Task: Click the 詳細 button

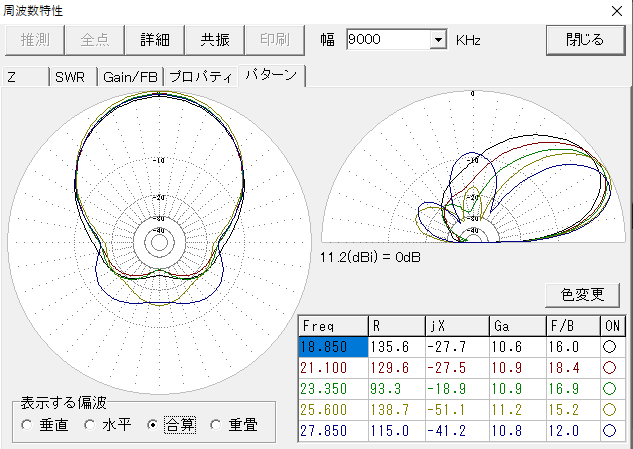Action: point(155,40)
